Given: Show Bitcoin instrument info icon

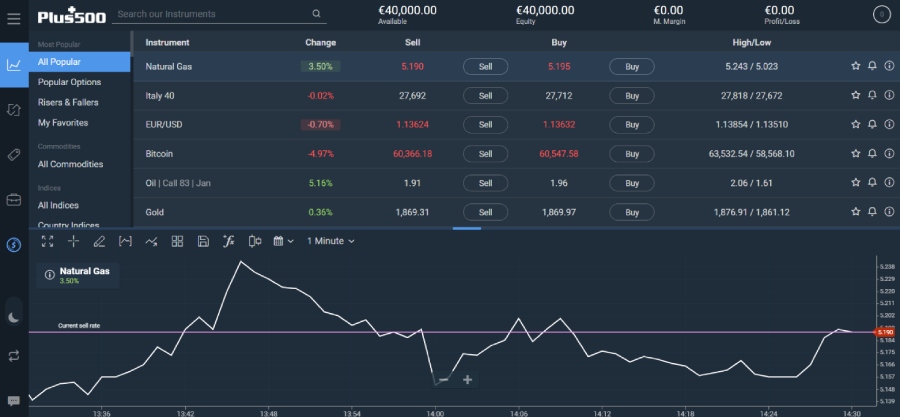Looking at the screenshot, I should [x=889, y=154].
